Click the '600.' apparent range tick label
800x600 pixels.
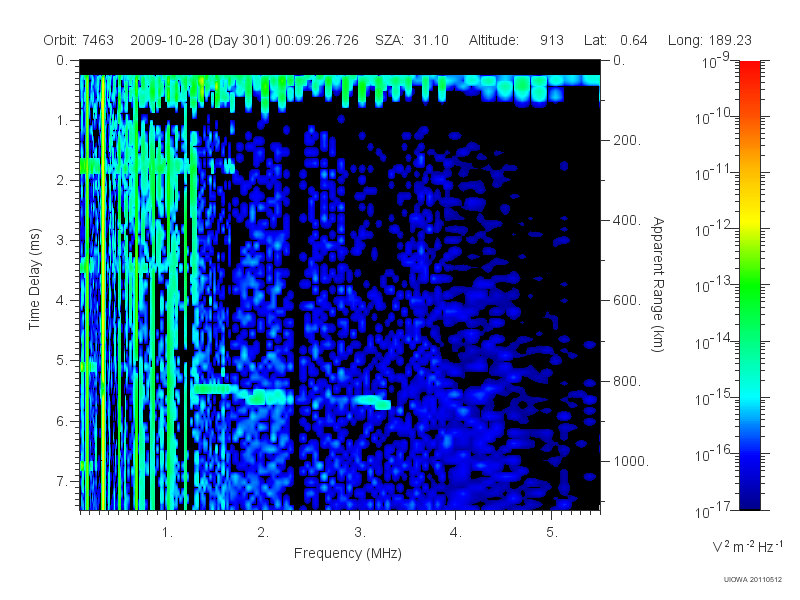pyautogui.click(x=627, y=301)
